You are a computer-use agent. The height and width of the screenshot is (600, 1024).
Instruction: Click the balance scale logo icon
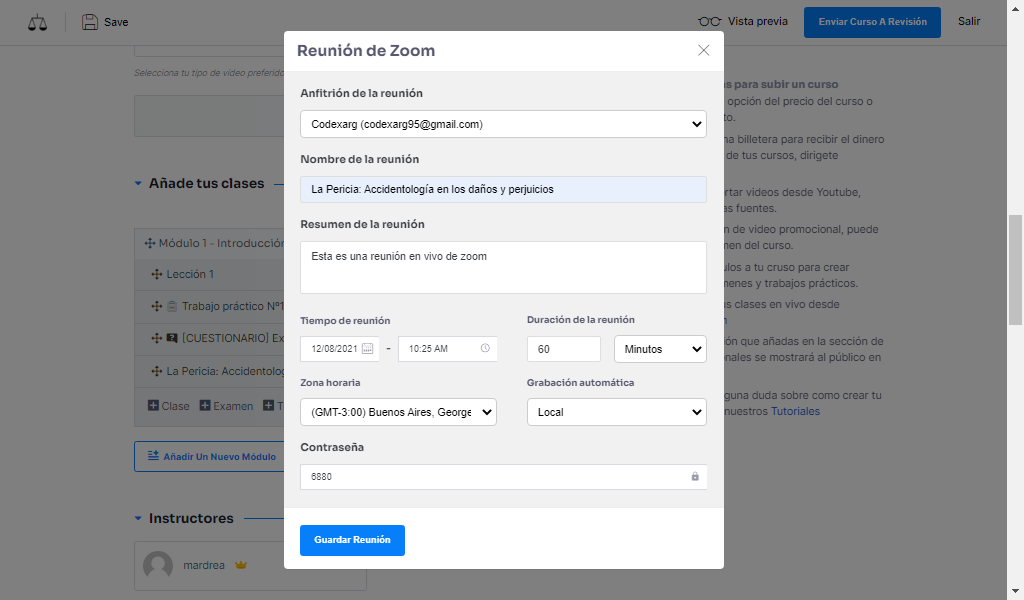pos(37,23)
